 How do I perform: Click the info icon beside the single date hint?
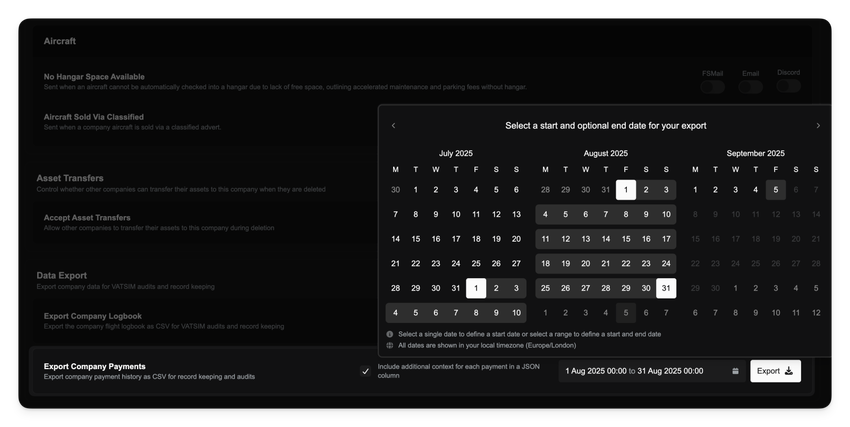click(x=389, y=334)
